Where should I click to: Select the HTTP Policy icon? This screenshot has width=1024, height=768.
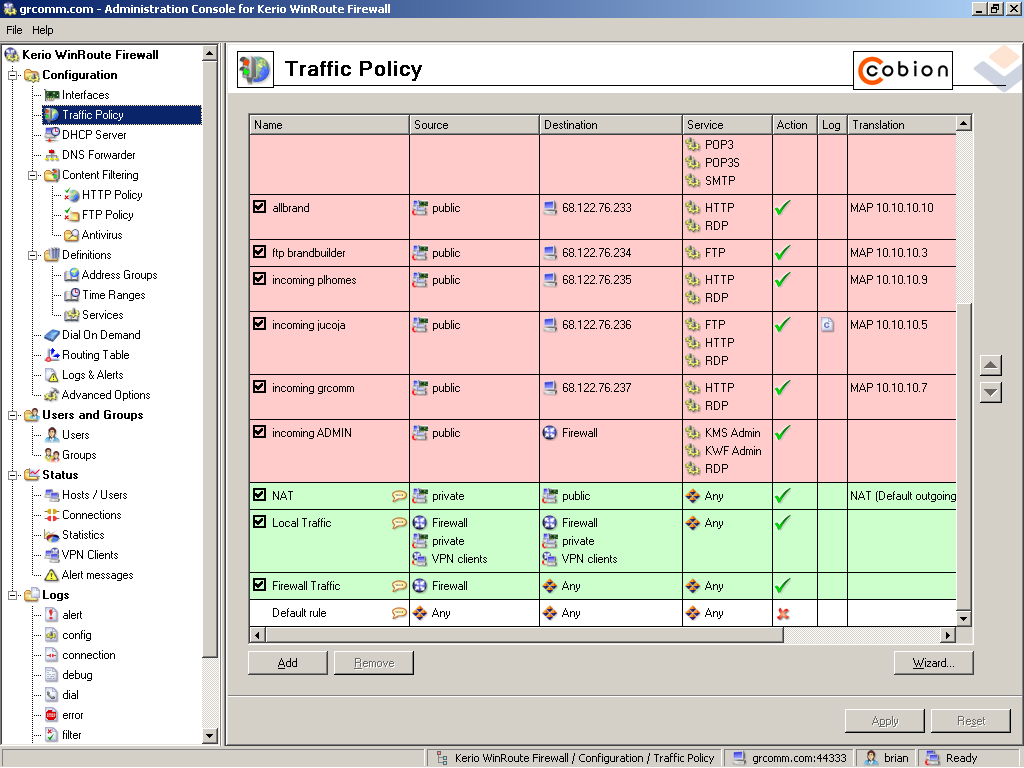tap(72, 195)
